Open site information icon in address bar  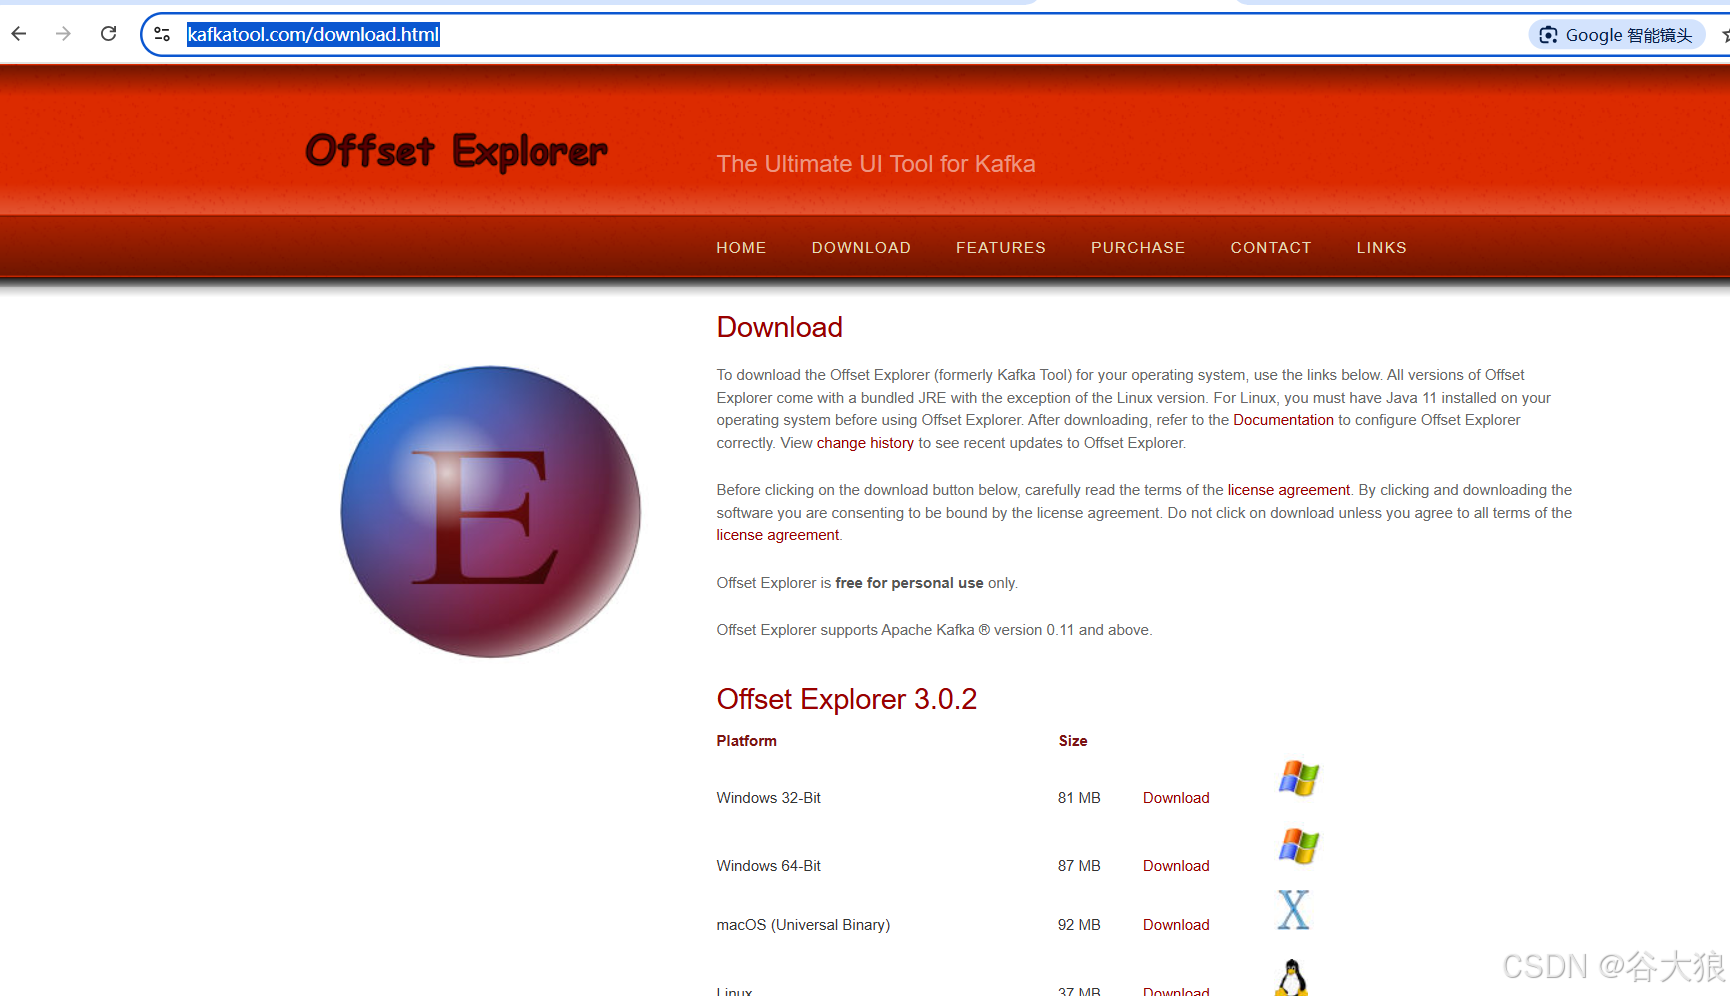162,34
